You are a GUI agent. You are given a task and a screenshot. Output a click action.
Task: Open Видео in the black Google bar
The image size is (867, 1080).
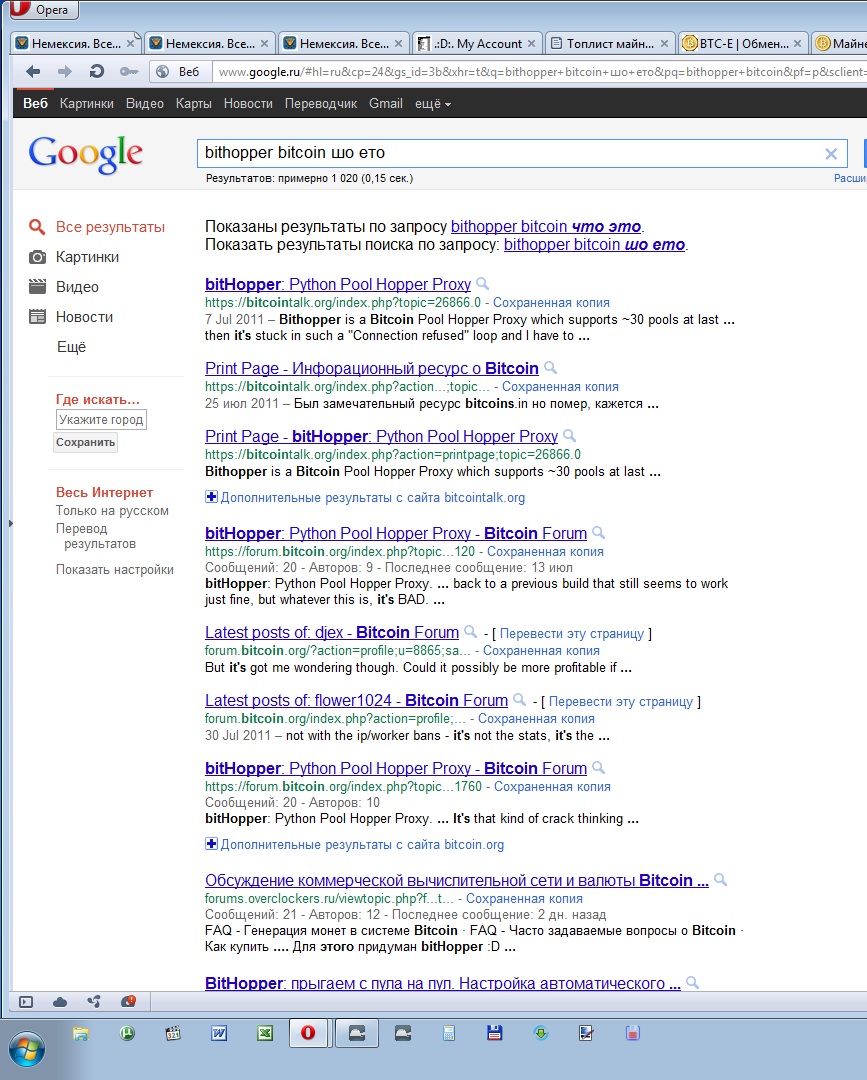145,104
